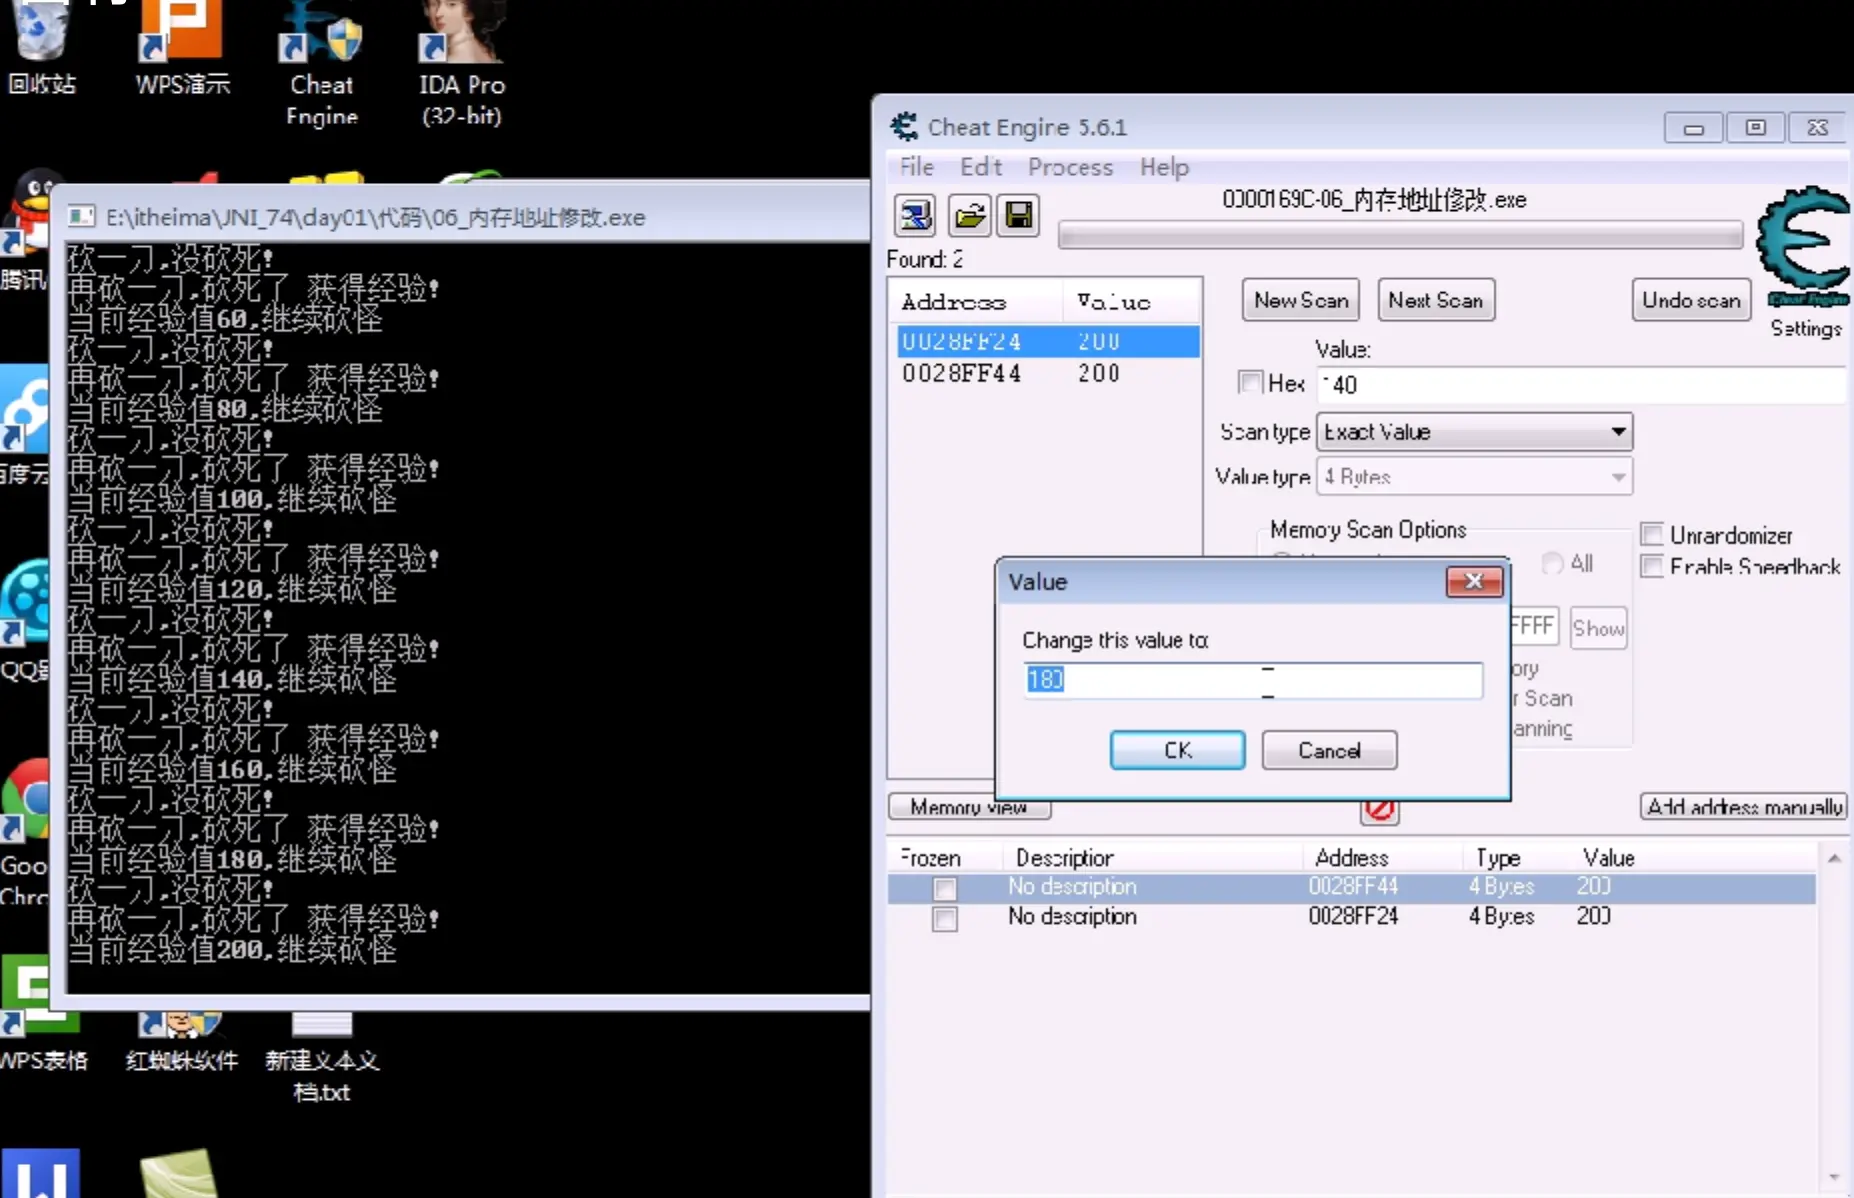Open the WPS presentation desktop shortcut
This screenshot has width=1854, height=1198.
click(x=182, y=48)
